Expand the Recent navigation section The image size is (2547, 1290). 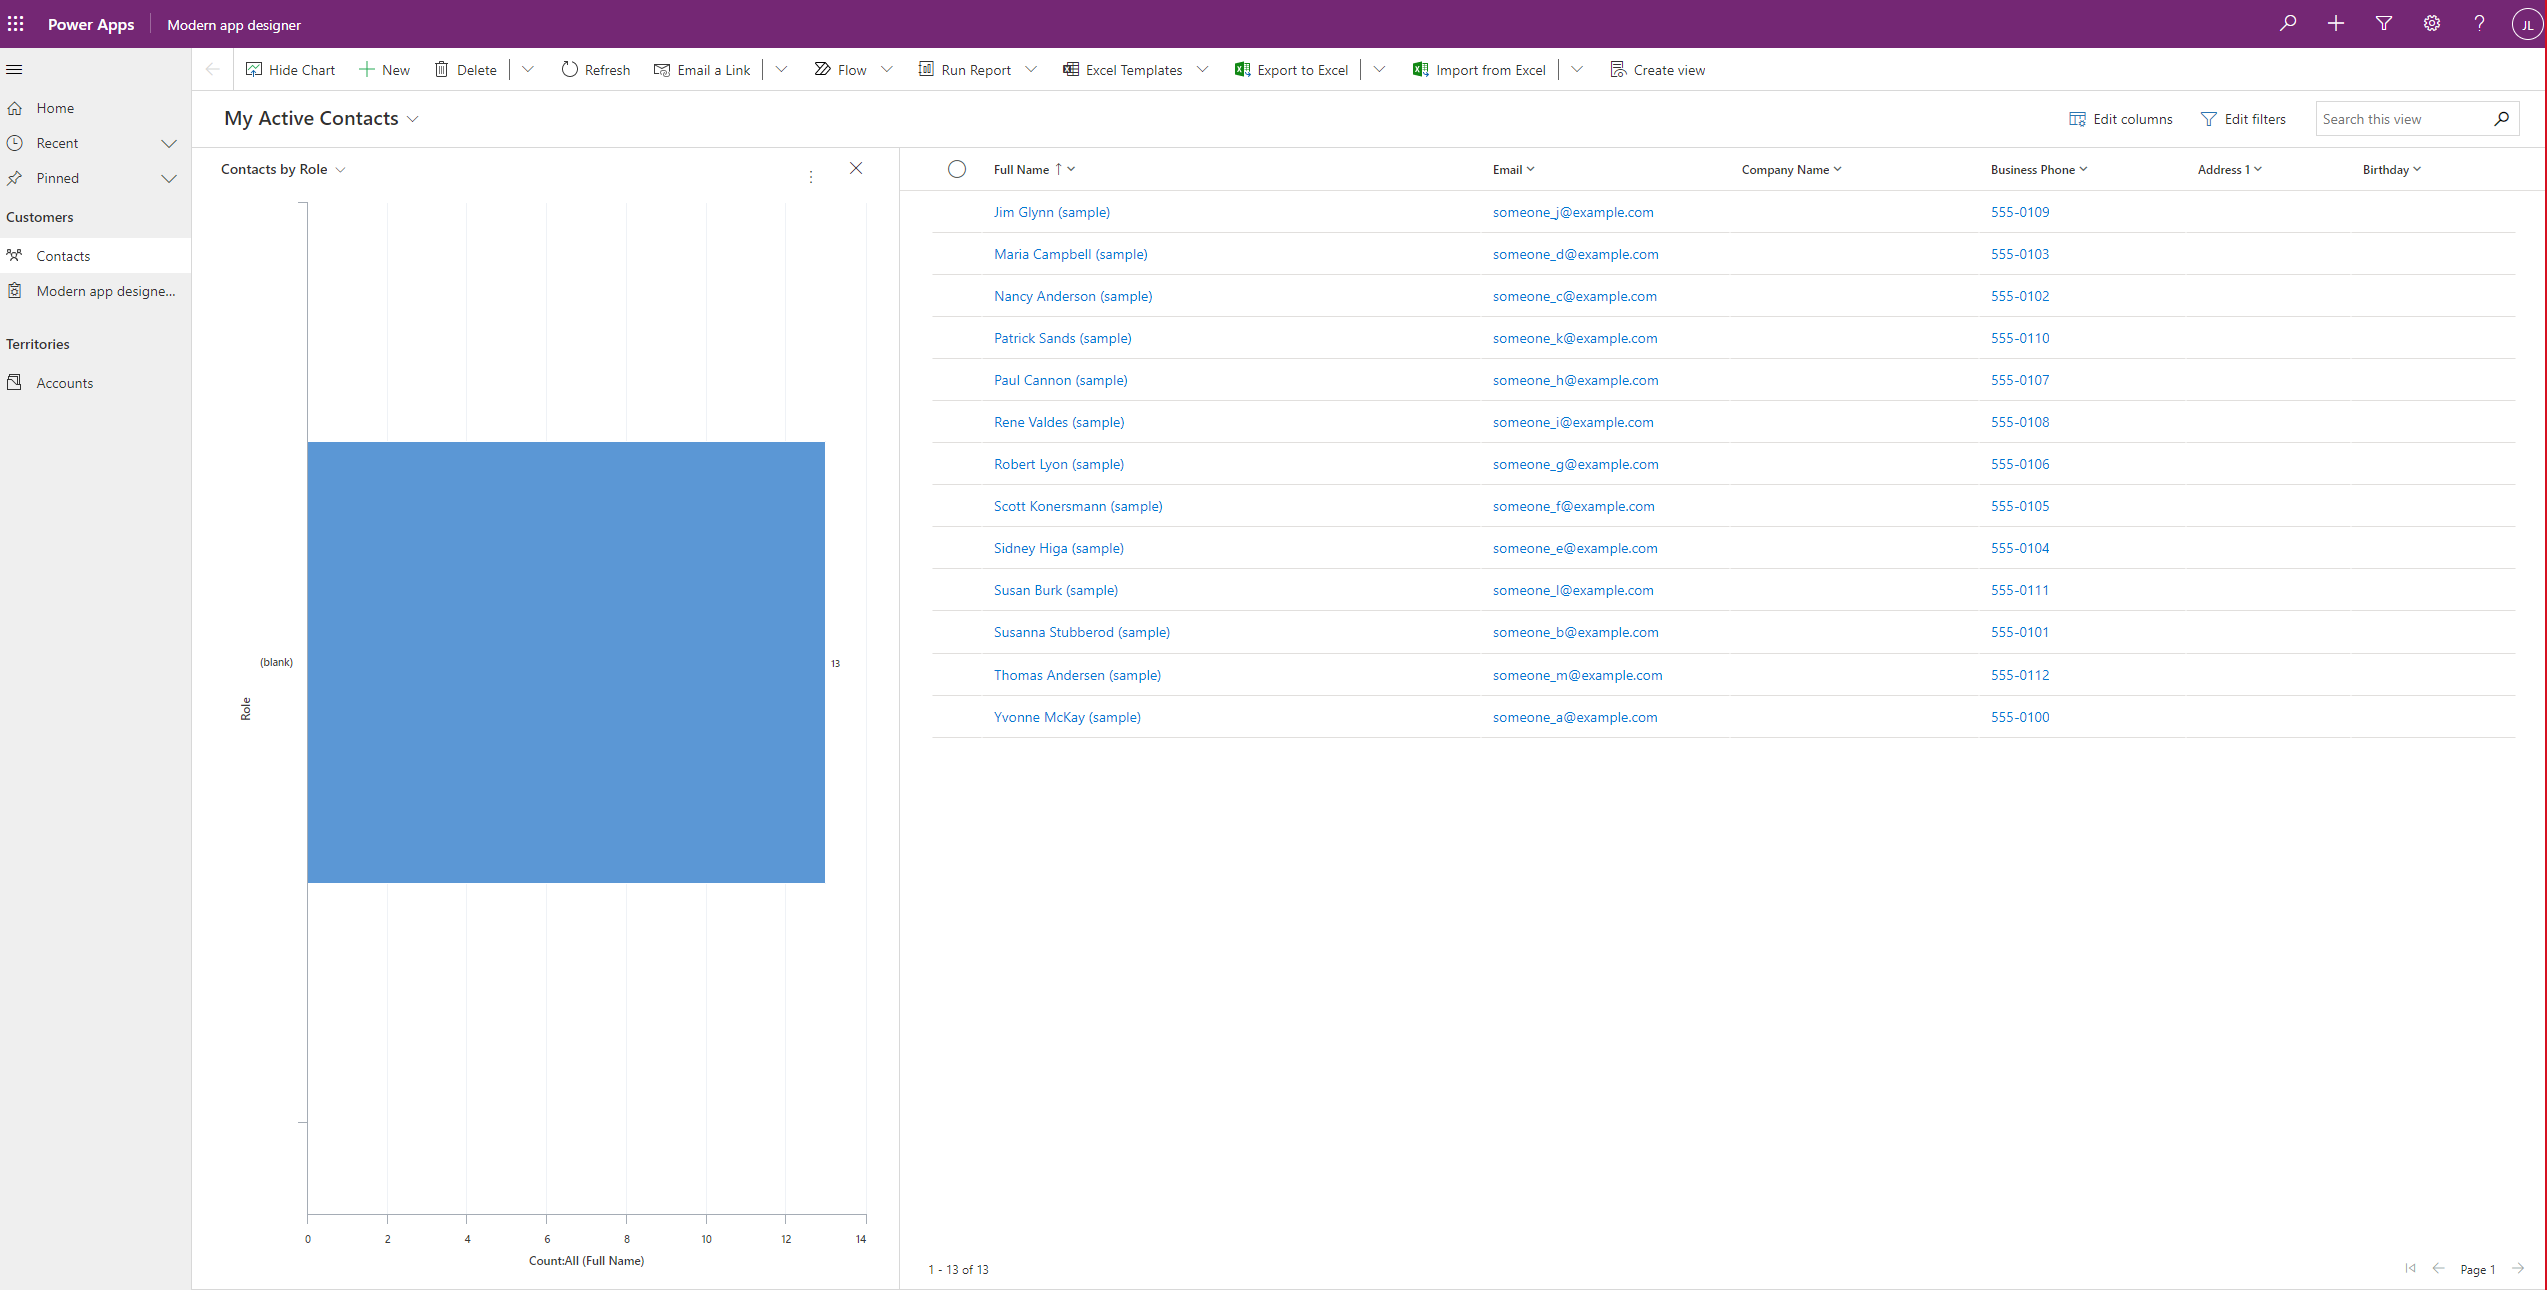[169, 143]
